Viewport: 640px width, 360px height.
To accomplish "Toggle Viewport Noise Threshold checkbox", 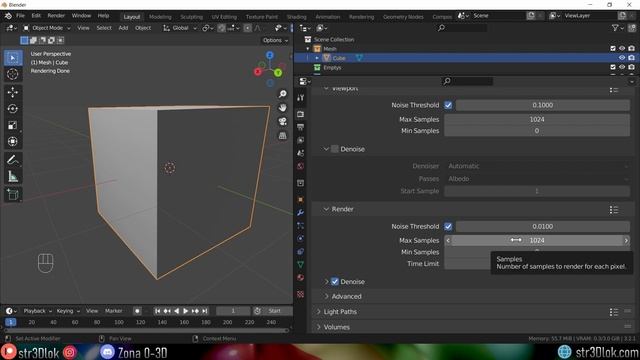I will click(448, 105).
